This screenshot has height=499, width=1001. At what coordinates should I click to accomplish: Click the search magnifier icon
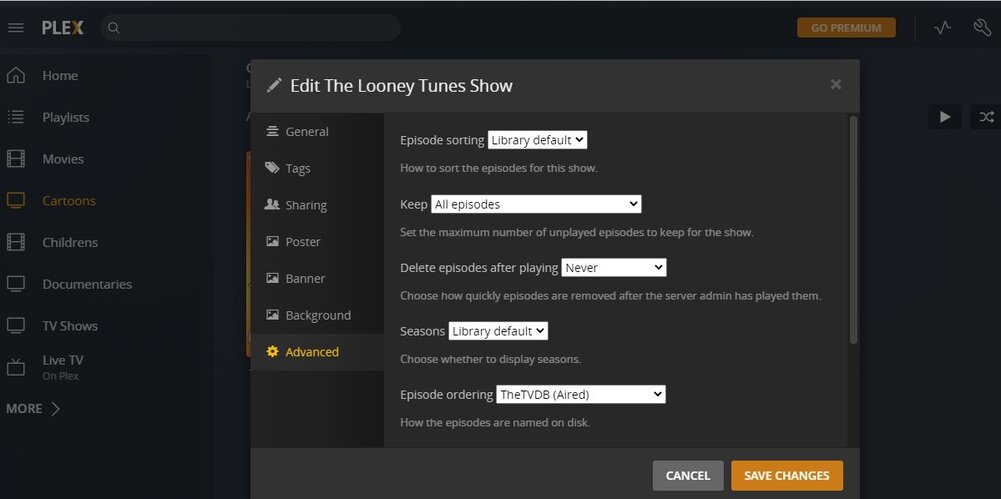point(114,28)
